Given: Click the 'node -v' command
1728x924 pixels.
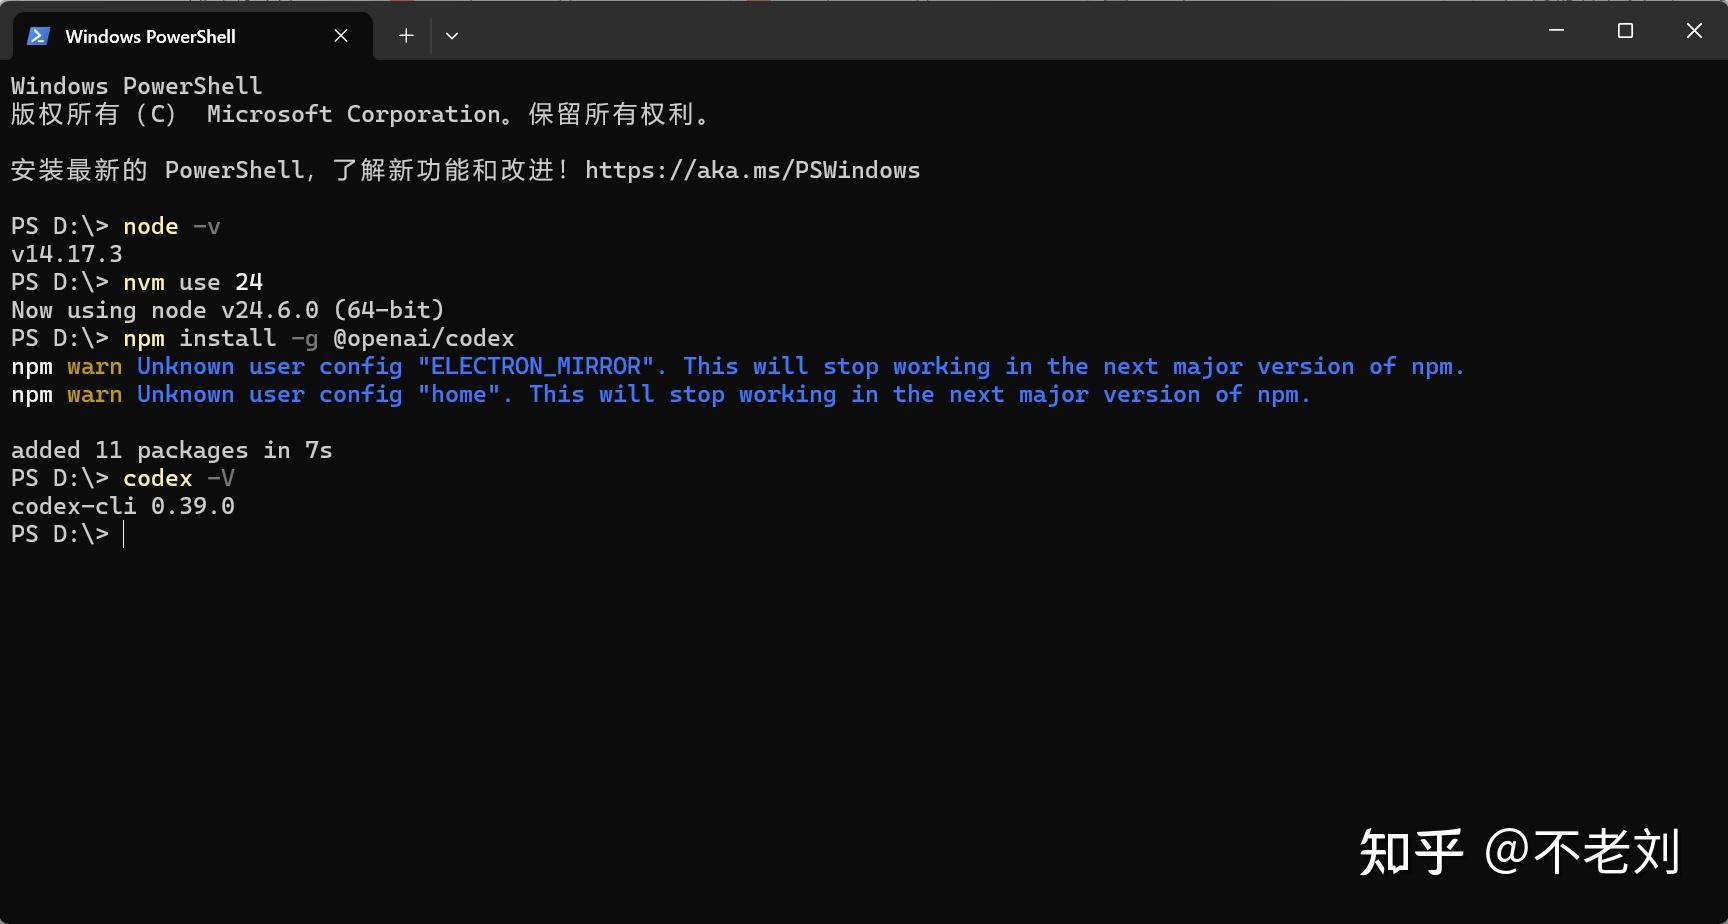Looking at the screenshot, I should point(172,226).
